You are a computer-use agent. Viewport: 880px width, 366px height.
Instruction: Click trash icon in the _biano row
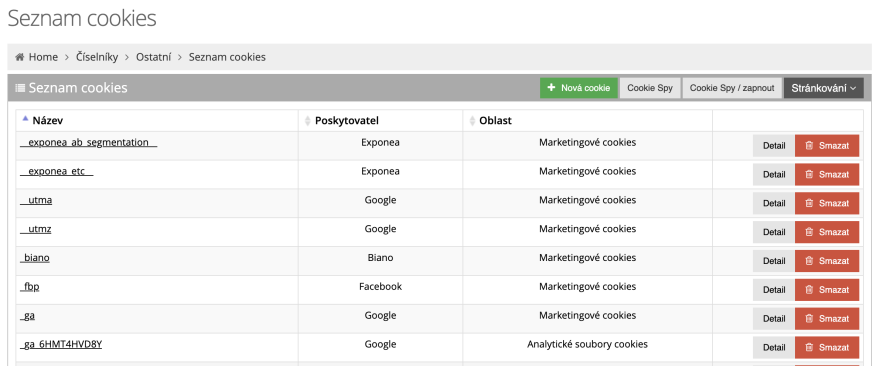809,261
